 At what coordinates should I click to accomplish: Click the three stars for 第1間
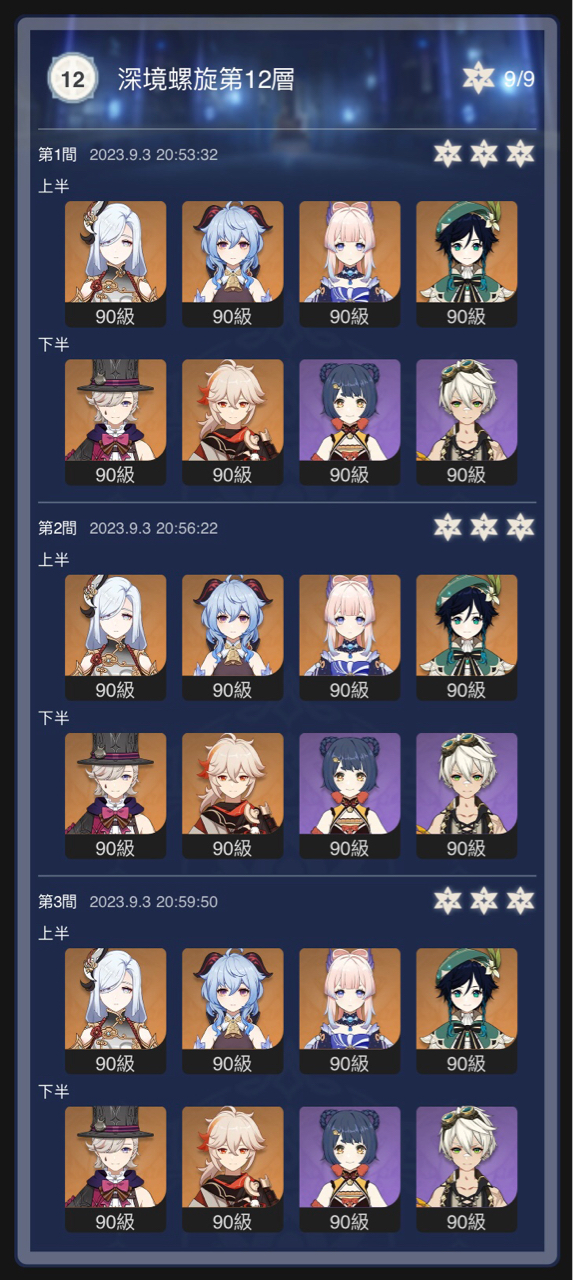[x=484, y=153]
